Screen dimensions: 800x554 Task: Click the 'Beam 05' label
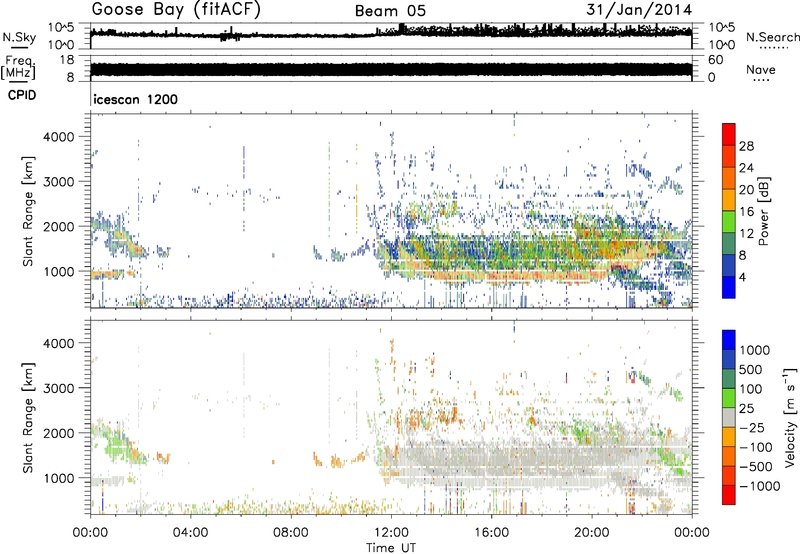pyautogui.click(x=390, y=11)
